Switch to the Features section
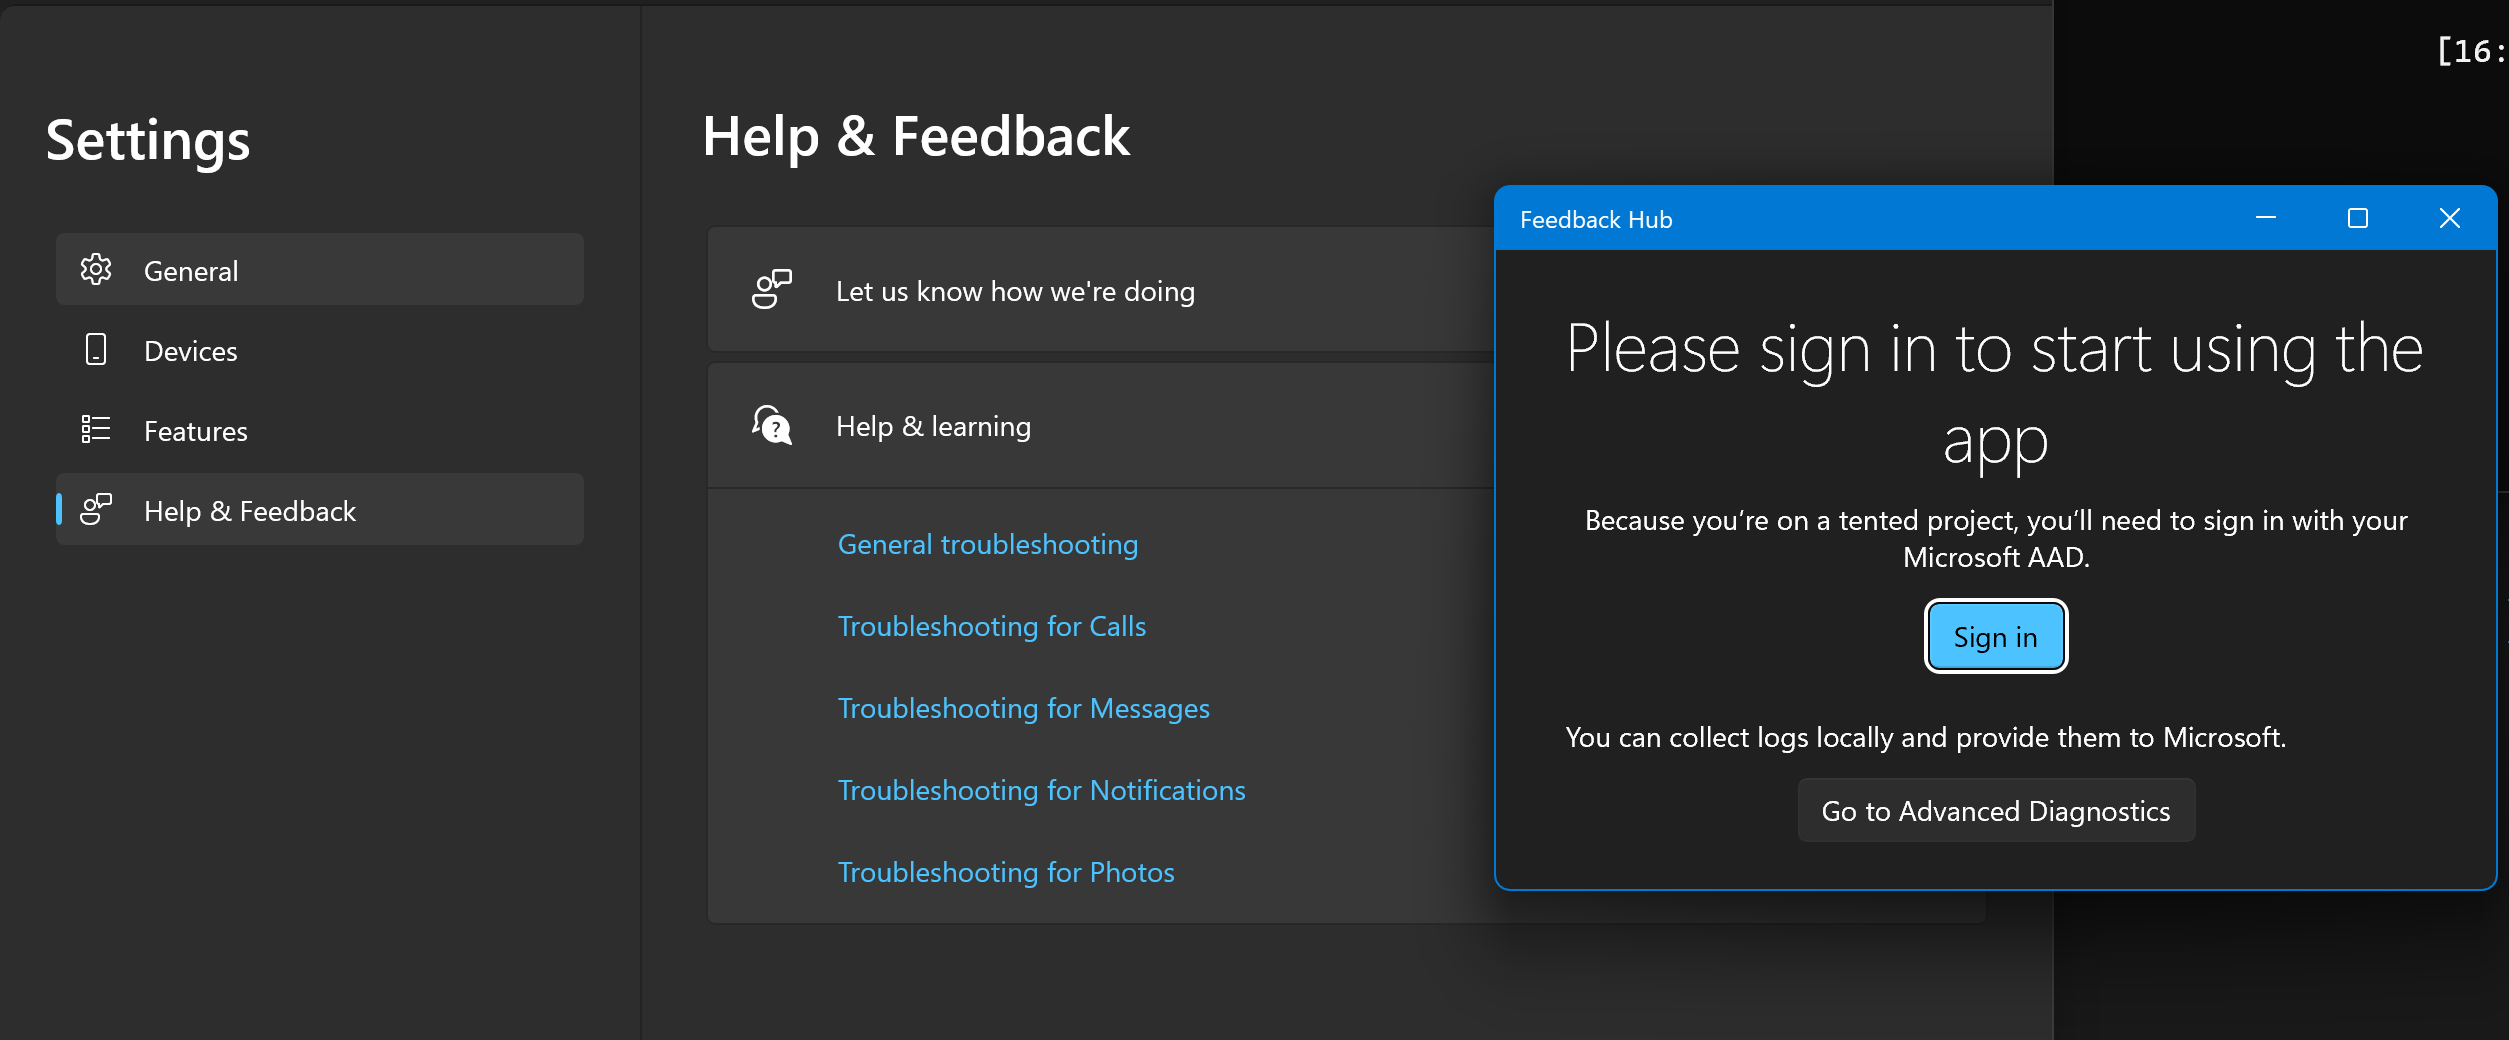The height and width of the screenshot is (1040, 2509). pos(196,430)
